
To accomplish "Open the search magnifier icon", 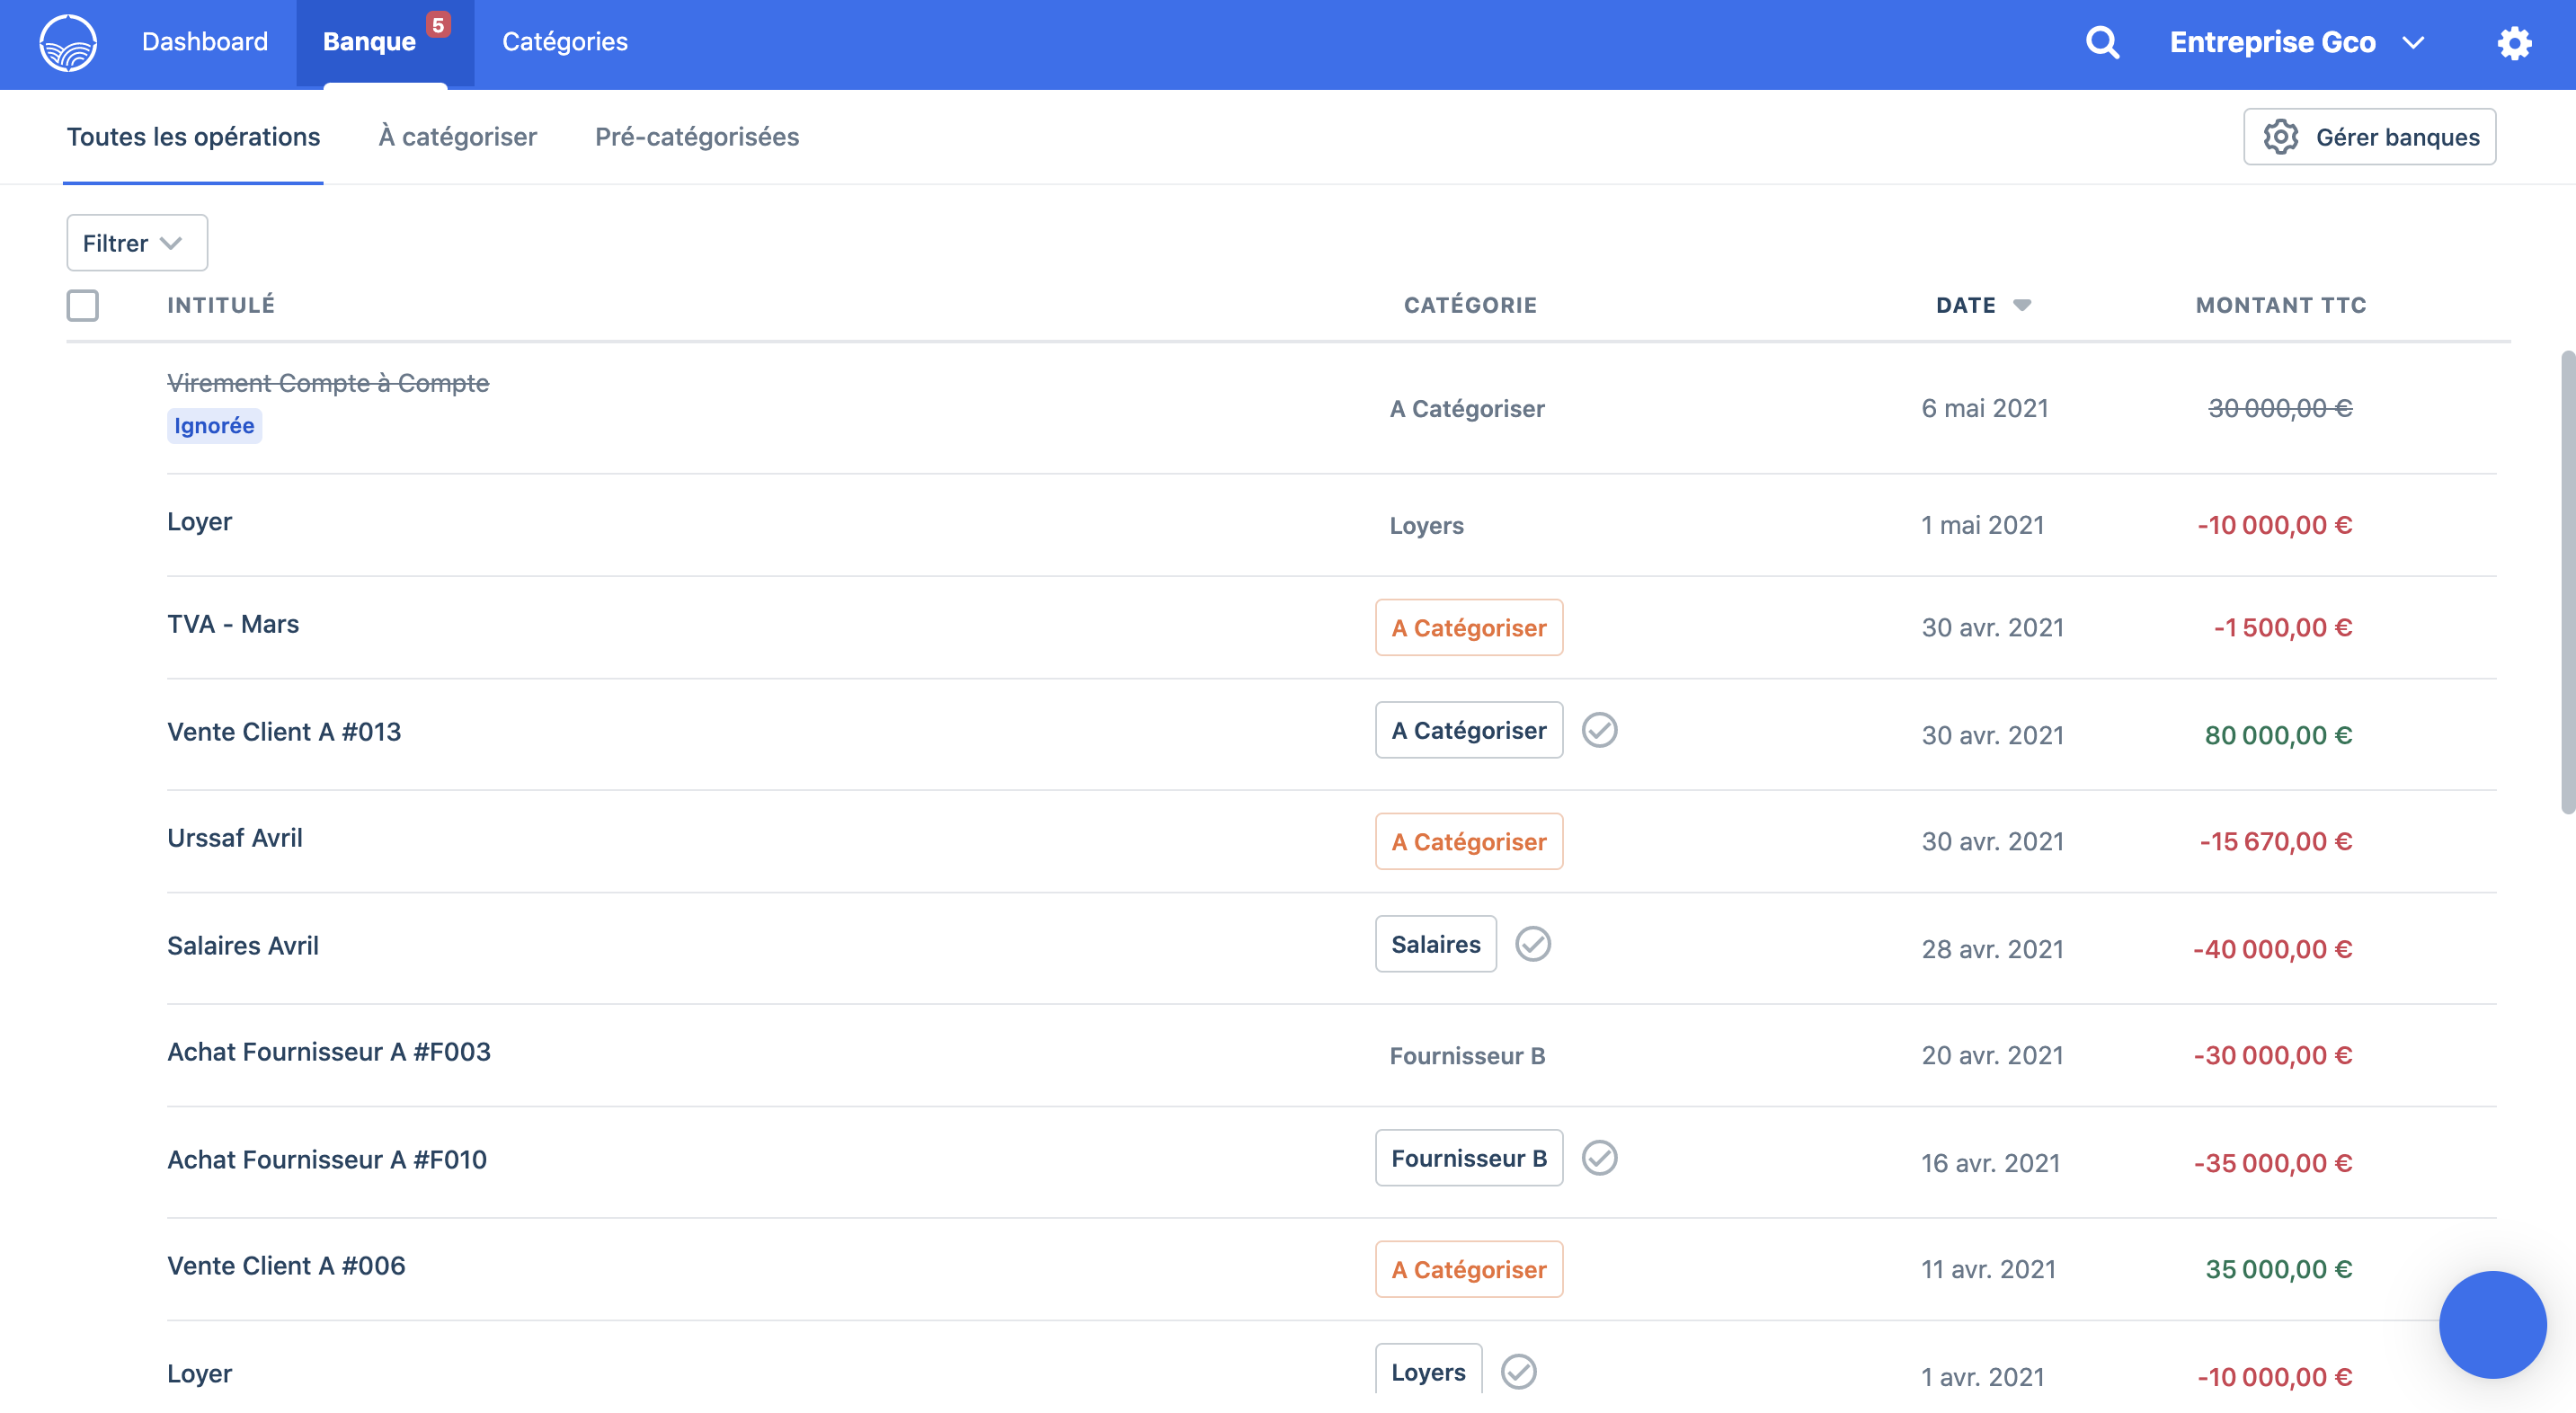I will tap(2102, 42).
